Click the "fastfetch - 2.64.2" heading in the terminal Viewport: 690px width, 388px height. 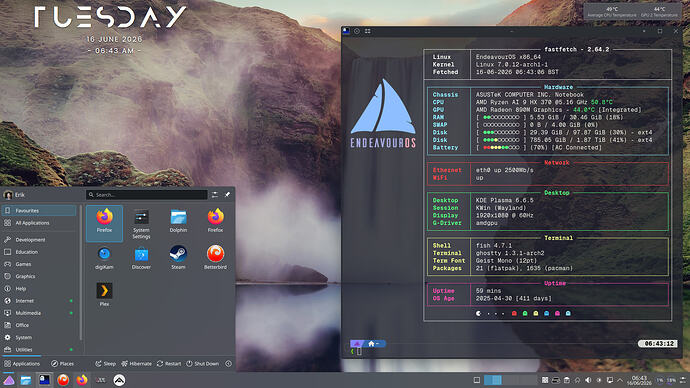tap(576, 49)
